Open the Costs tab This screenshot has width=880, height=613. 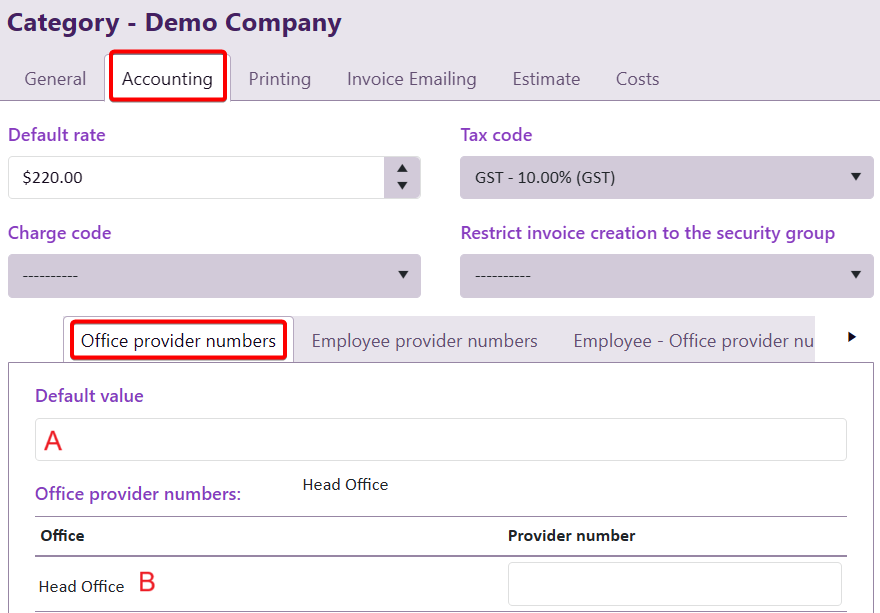(637, 79)
